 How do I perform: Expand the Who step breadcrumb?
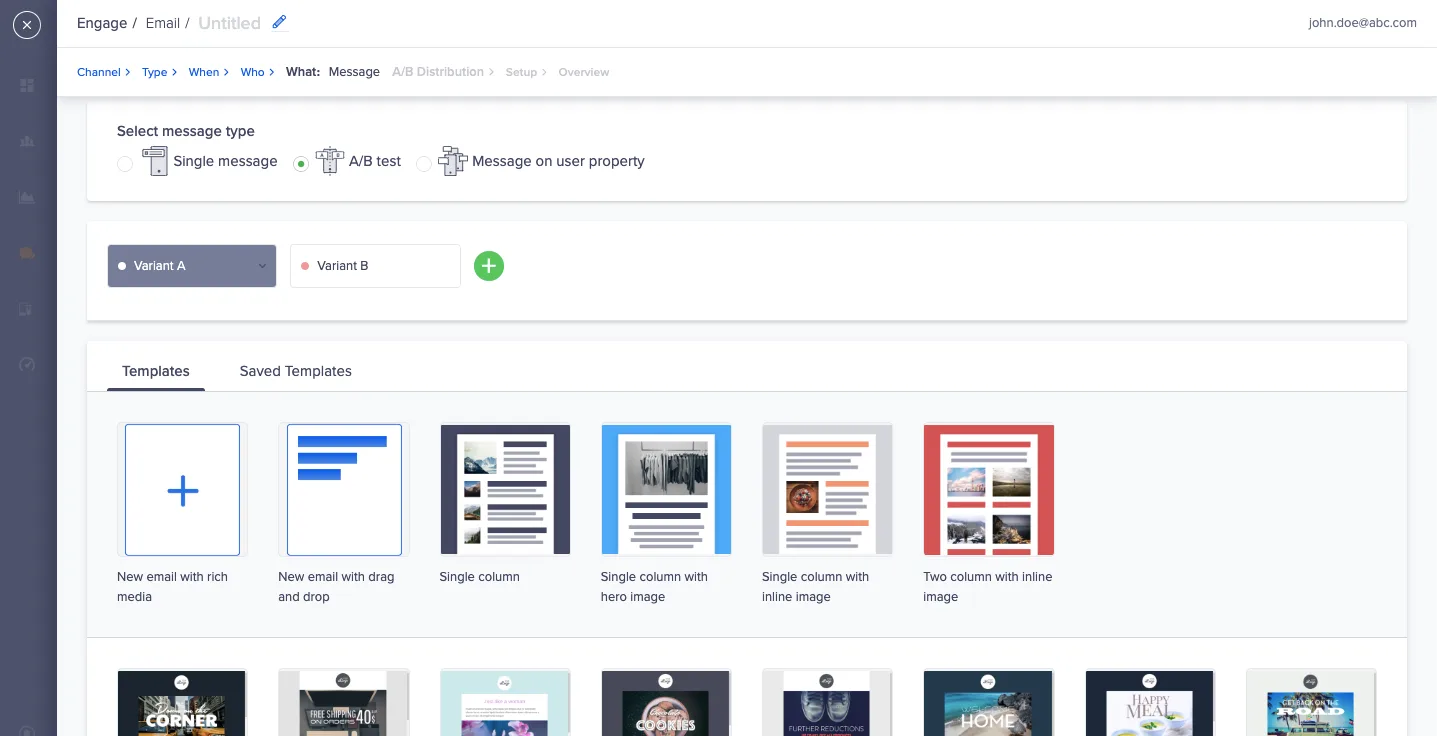(x=252, y=71)
